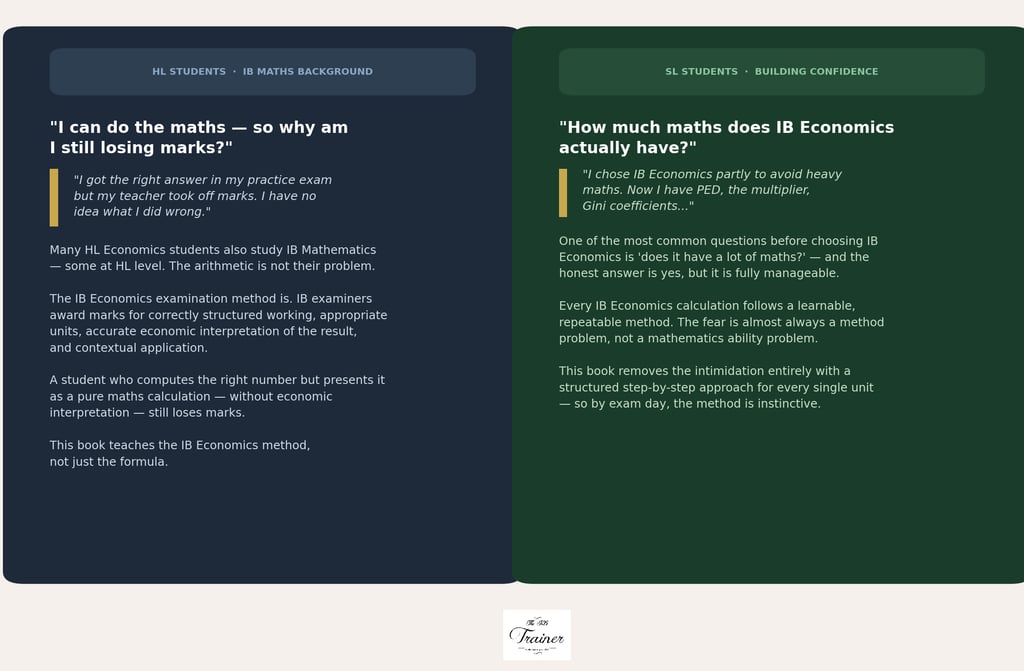Screen dimensions: 1024x671
Task: Click the paragraph about IB examiners awarding marks
Action: (218, 323)
